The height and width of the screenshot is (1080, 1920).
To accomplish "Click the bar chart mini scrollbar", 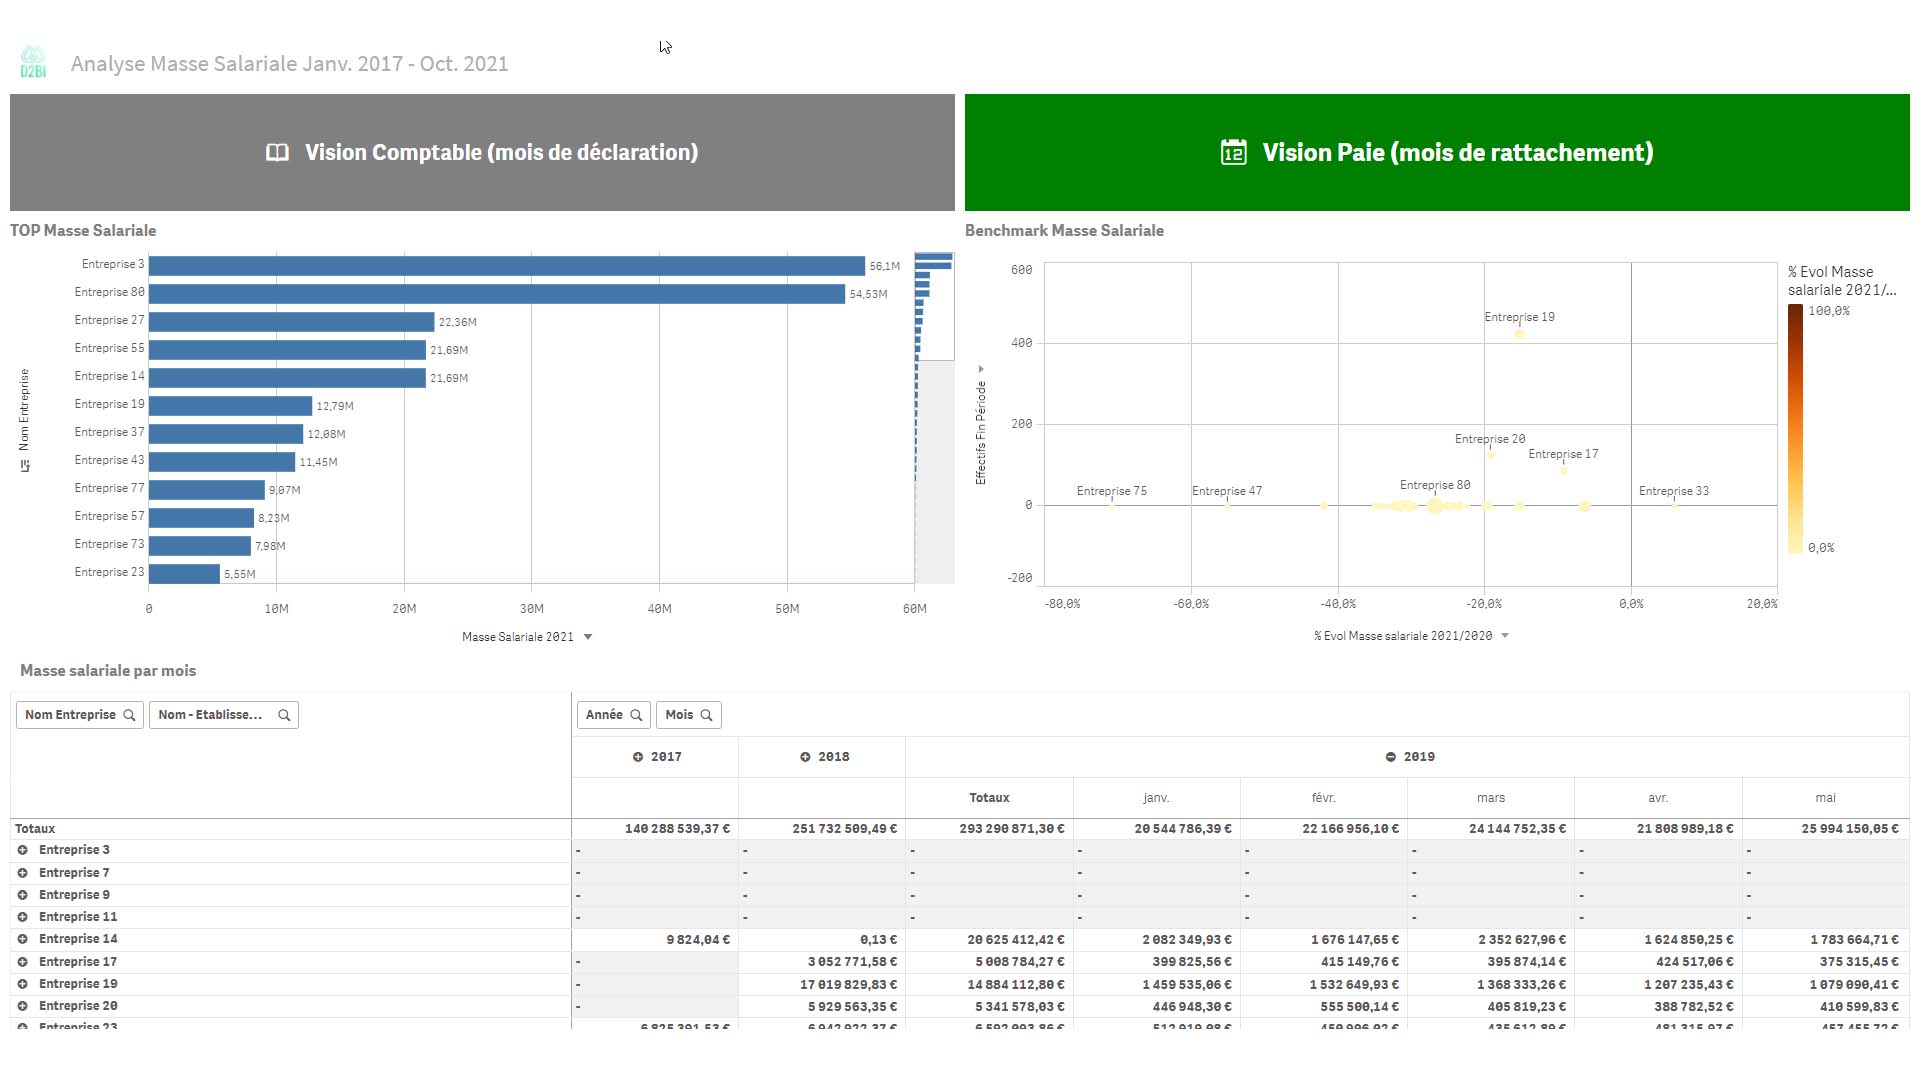I will [x=934, y=306].
